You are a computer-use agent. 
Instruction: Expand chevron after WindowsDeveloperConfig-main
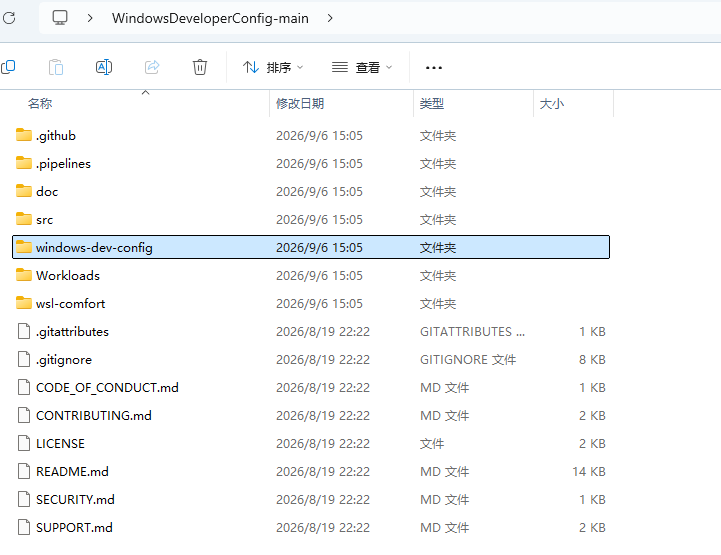point(330,18)
